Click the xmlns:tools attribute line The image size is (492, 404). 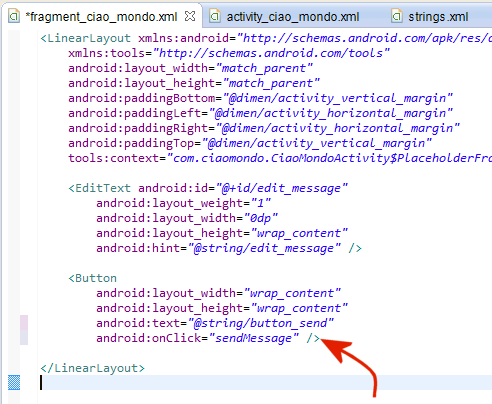pyautogui.click(x=229, y=53)
